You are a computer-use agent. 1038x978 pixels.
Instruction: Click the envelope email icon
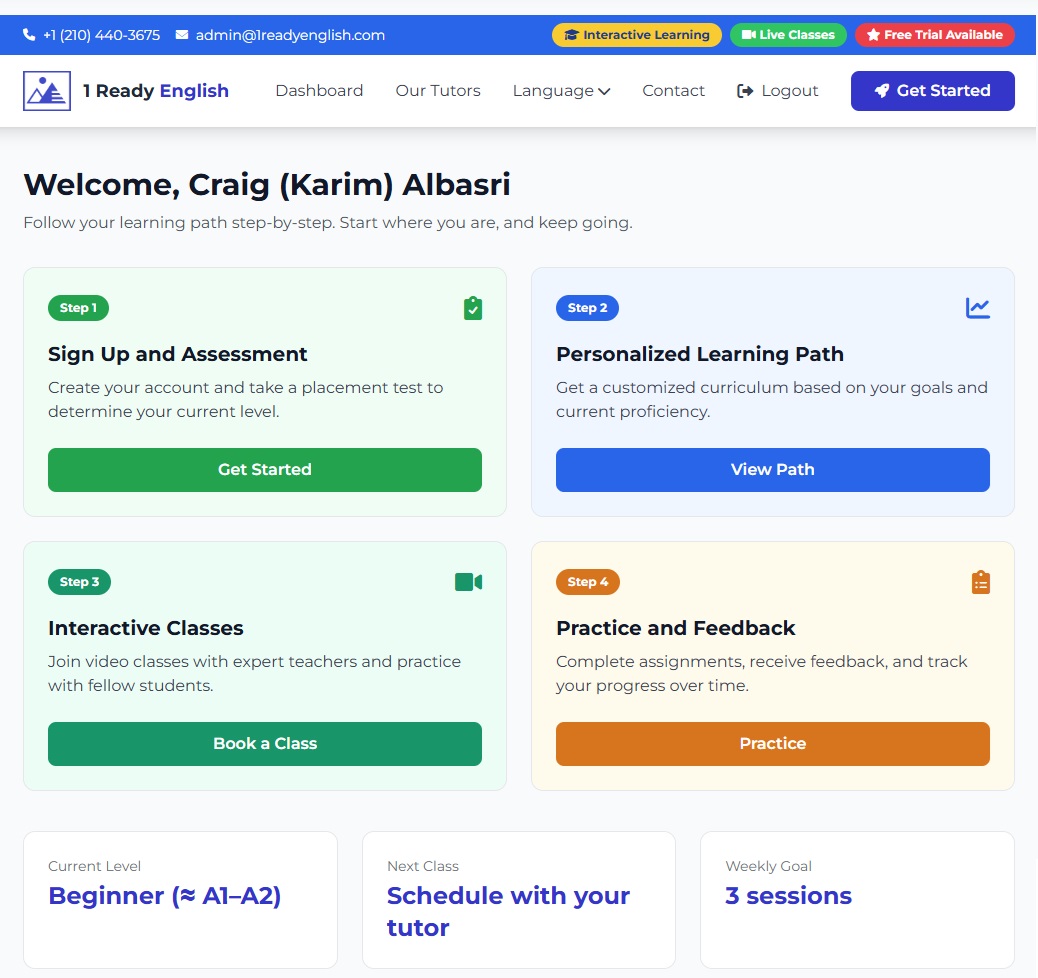click(181, 34)
